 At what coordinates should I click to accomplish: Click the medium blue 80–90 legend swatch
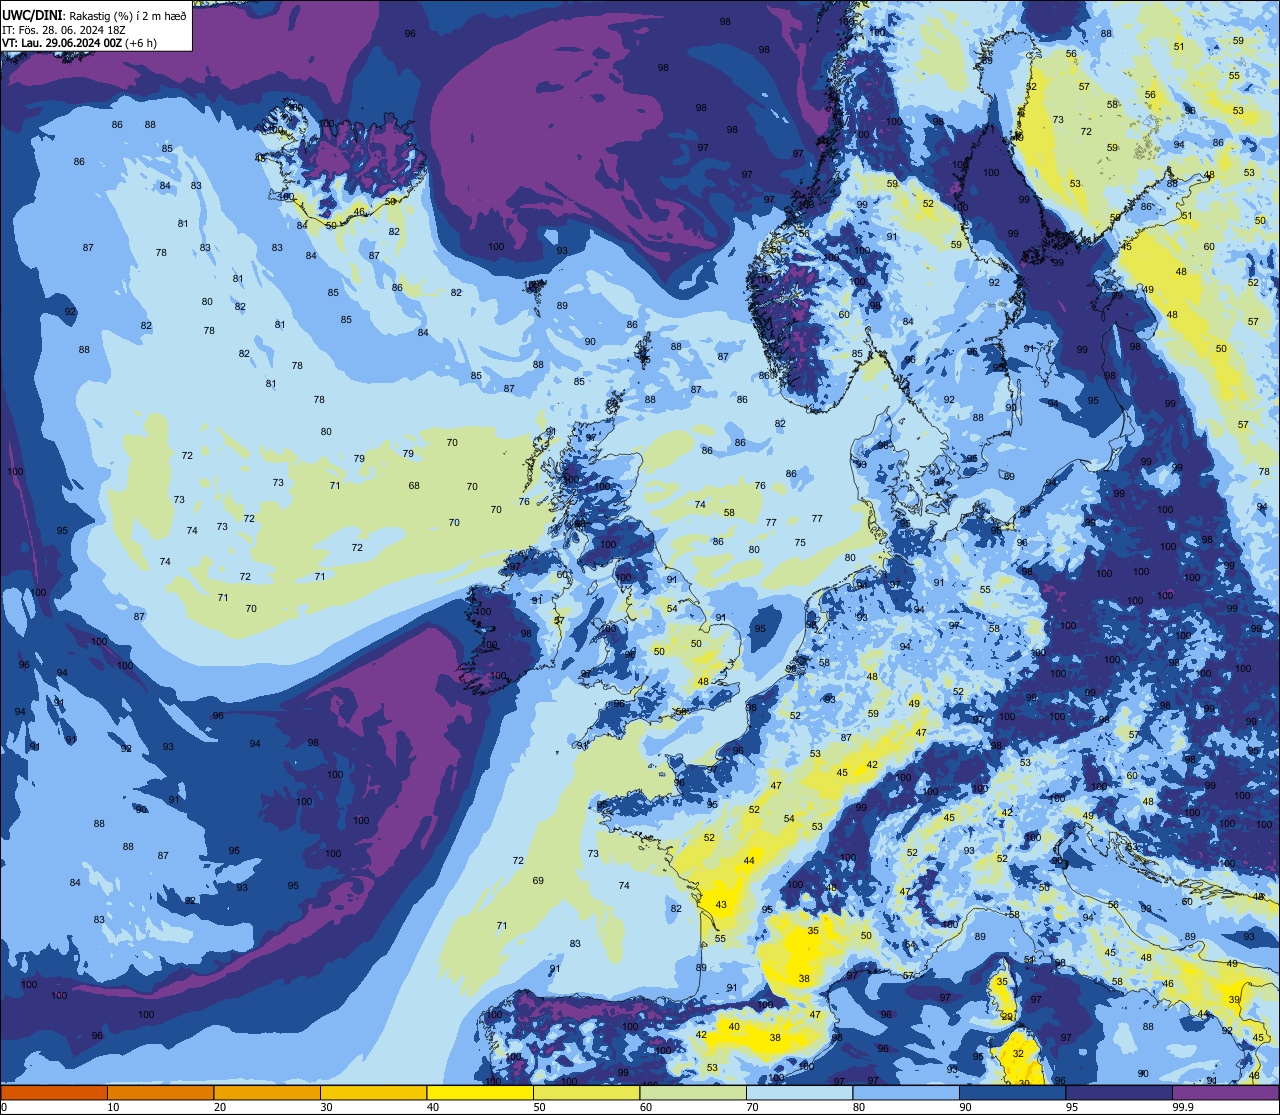906,1092
